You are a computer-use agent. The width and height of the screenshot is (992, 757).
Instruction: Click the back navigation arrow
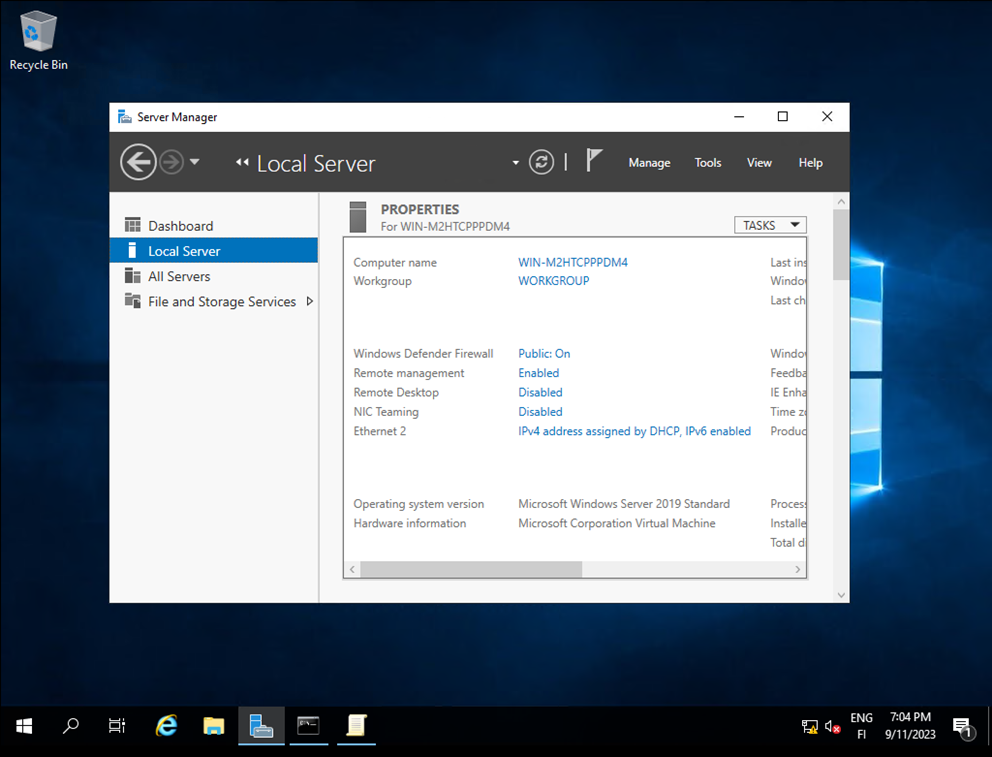pyautogui.click(x=138, y=161)
